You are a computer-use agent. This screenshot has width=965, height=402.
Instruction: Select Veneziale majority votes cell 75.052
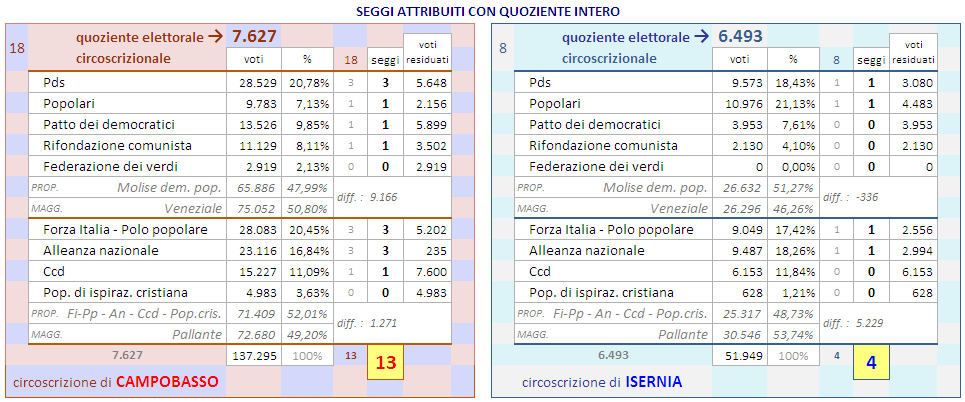(x=253, y=208)
